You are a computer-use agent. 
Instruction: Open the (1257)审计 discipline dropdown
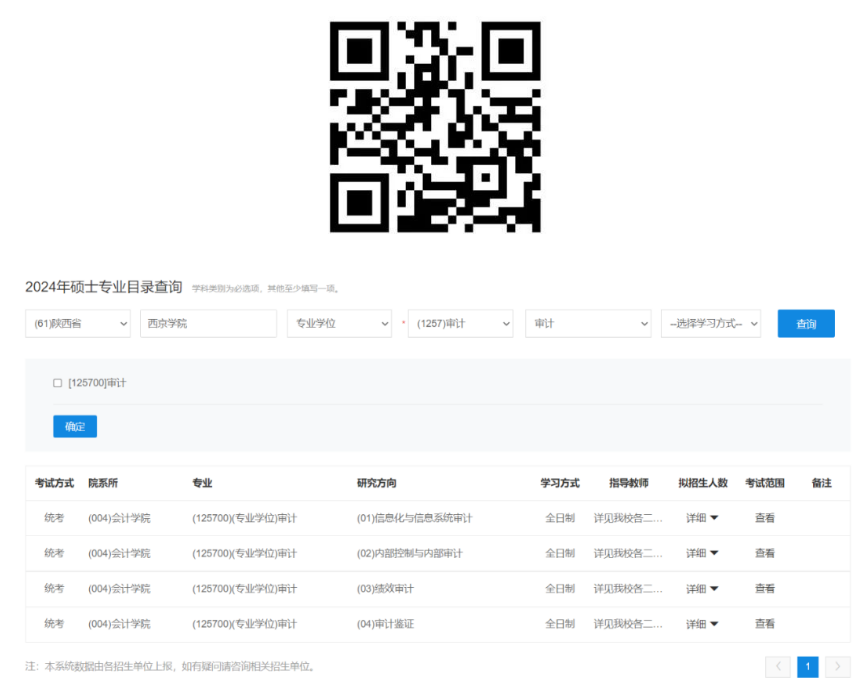[461, 324]
